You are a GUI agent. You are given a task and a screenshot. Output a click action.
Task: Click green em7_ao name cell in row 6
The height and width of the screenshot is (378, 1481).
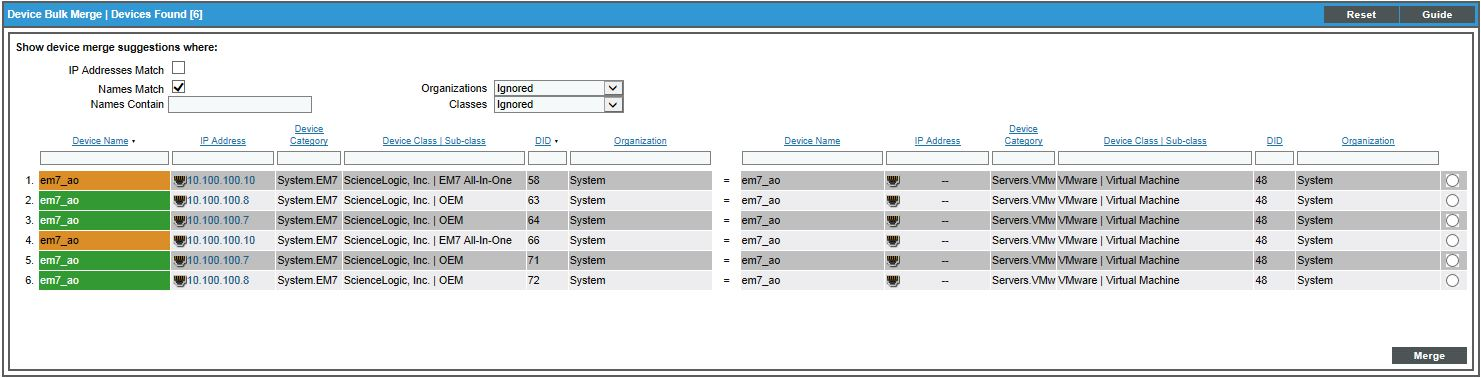tap(104, 281)
